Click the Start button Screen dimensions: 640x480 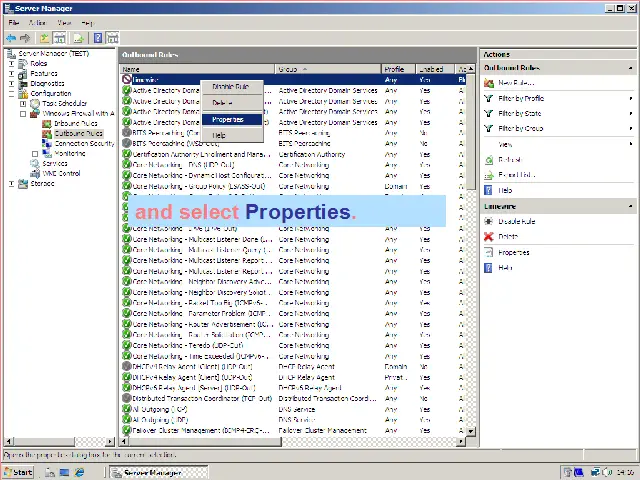pyautogui.click(x=18, y=472)
